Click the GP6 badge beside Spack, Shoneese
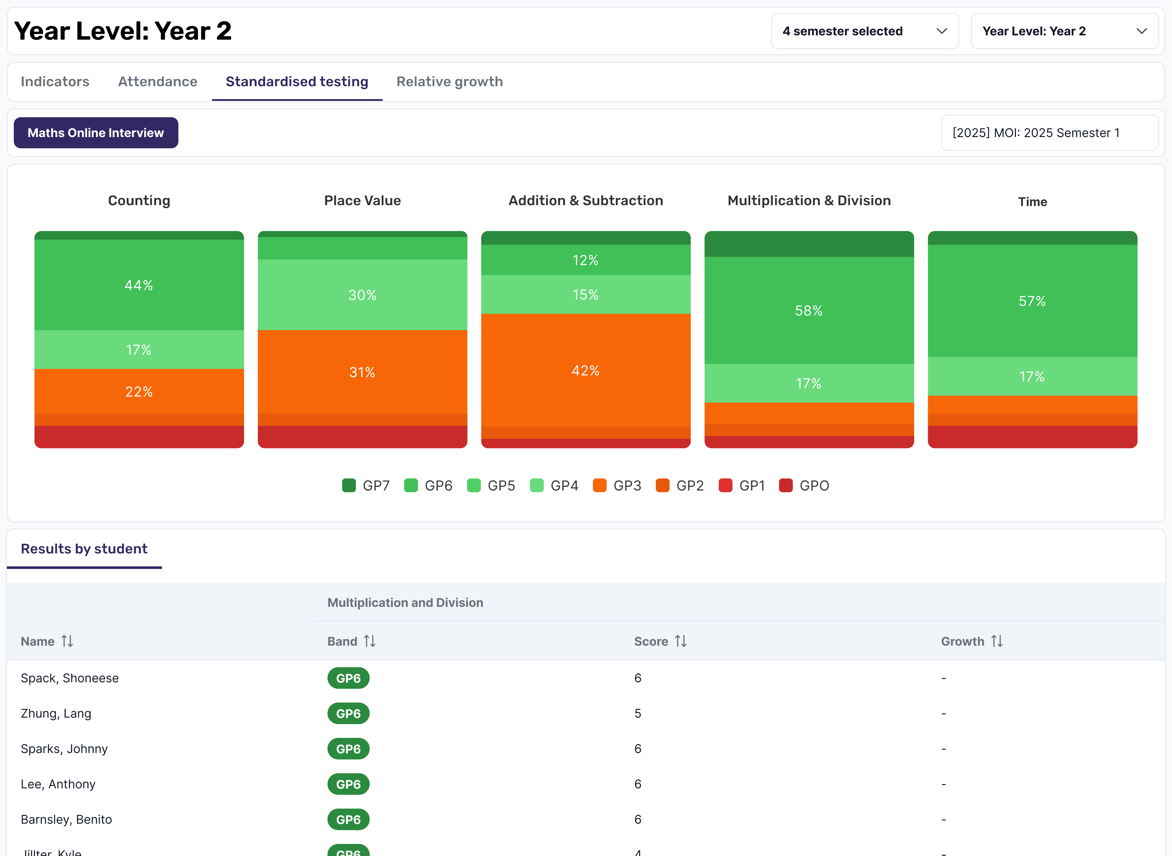The width and height of the screenshot is (1172, 856). pos(348,678)
